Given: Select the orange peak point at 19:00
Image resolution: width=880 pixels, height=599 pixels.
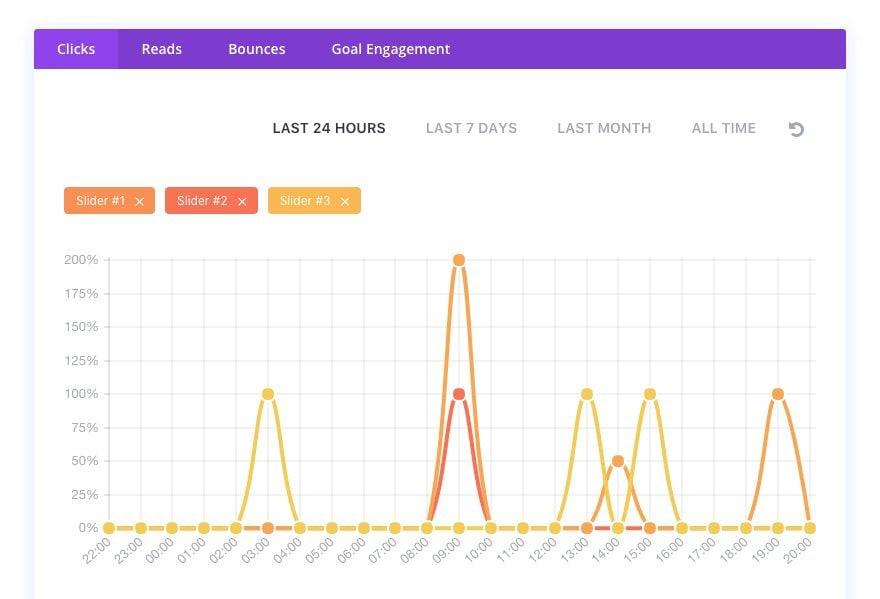Looking at the screenshot, I should tap(778, 394).
